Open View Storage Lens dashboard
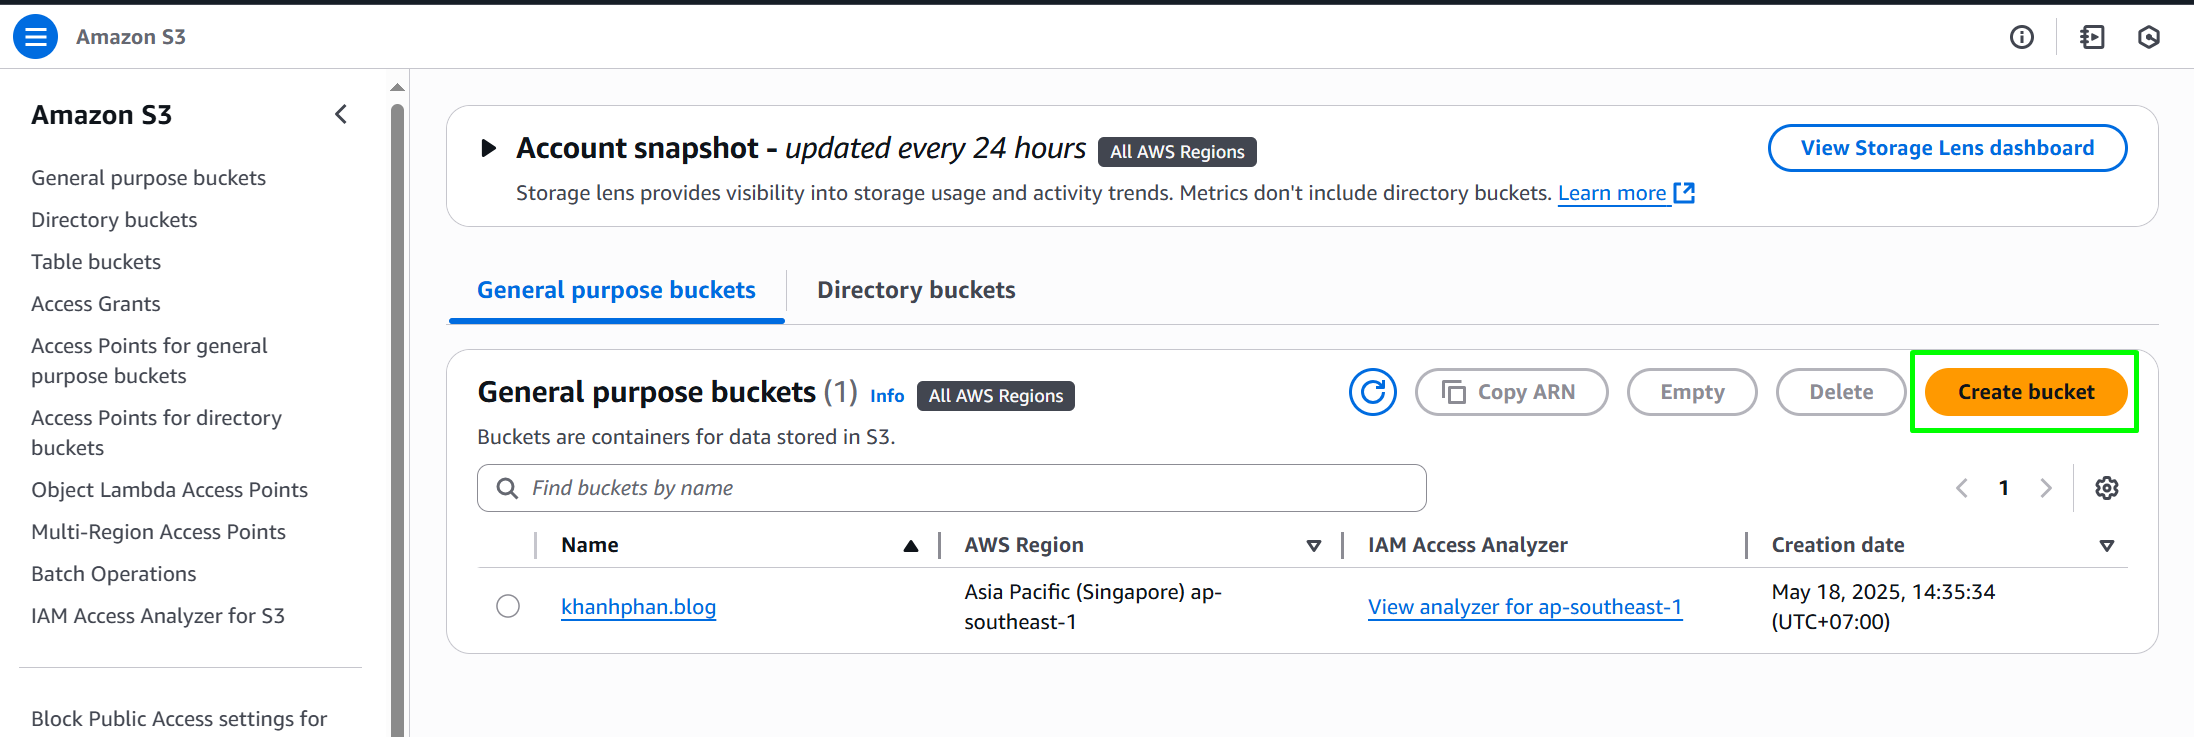This screenshot has height=737, width=2194. (x=1947, y=148)
